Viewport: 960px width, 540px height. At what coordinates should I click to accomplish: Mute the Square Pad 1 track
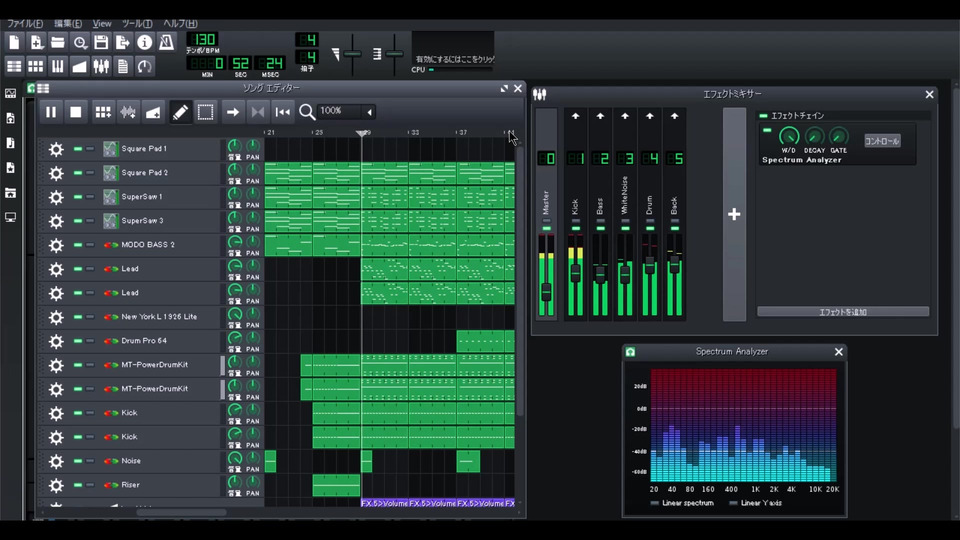click(78, 149)
